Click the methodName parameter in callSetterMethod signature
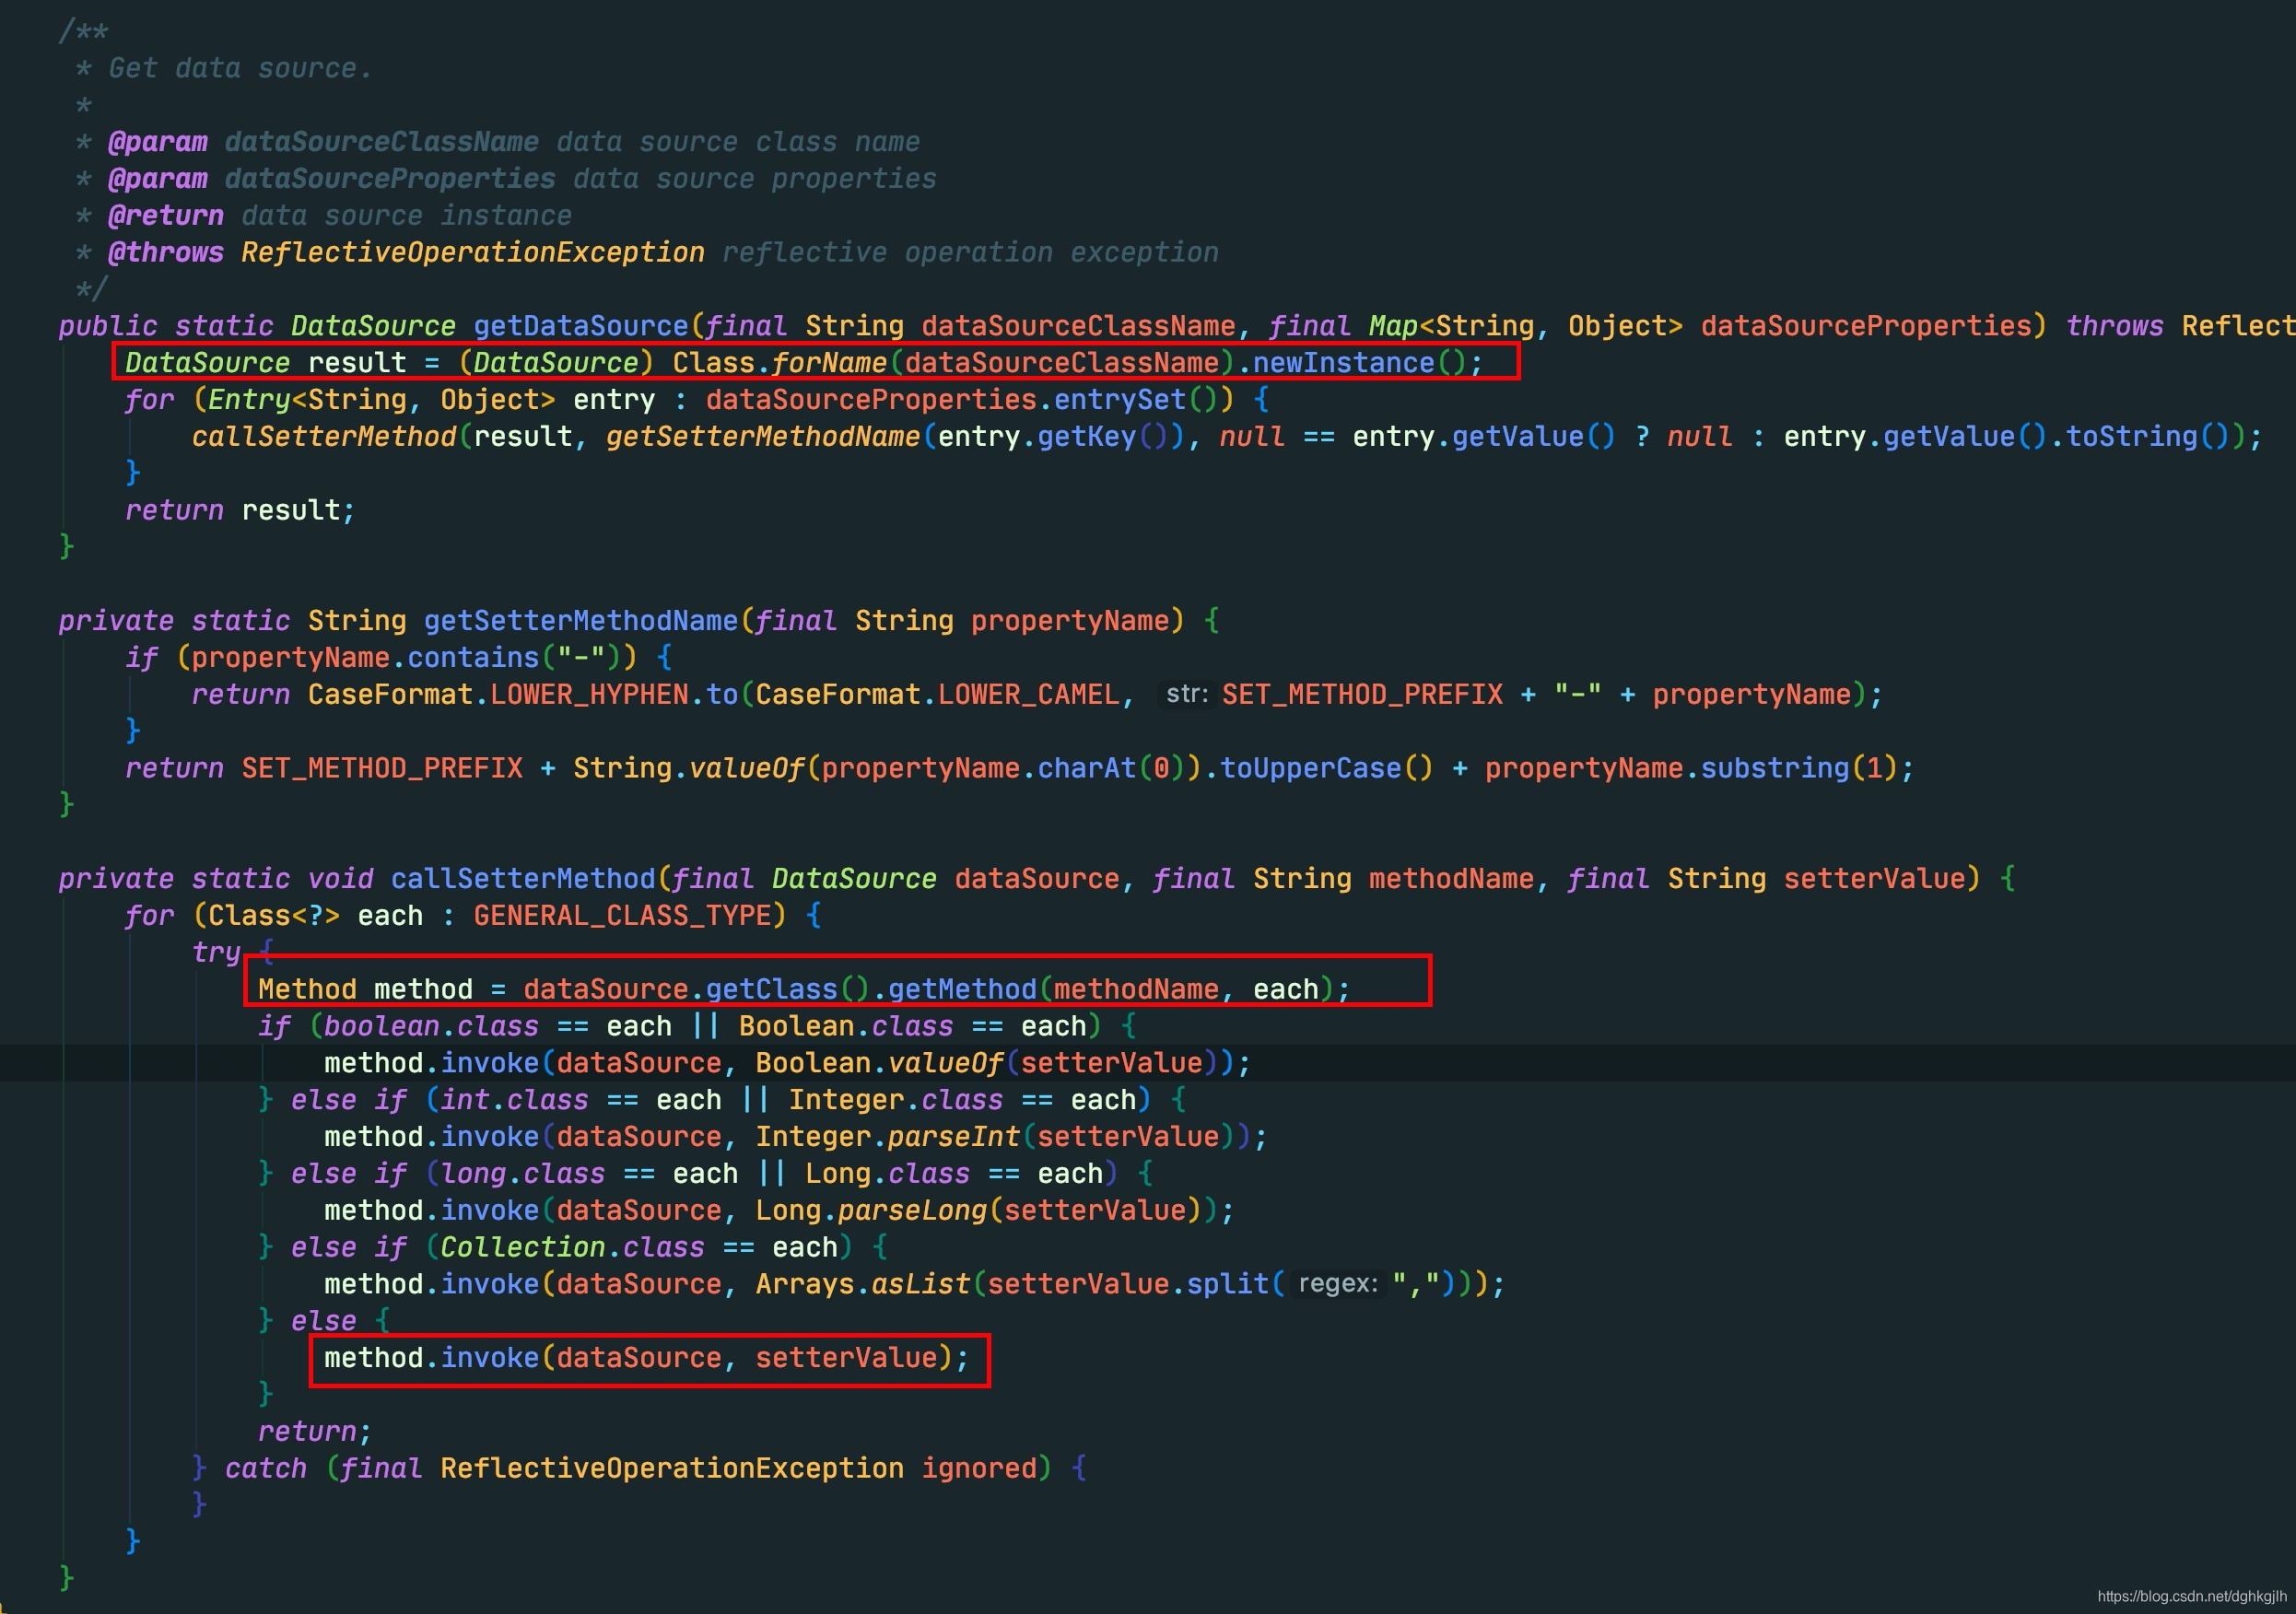The image size is (2296, 1614). click(1450, 879)
